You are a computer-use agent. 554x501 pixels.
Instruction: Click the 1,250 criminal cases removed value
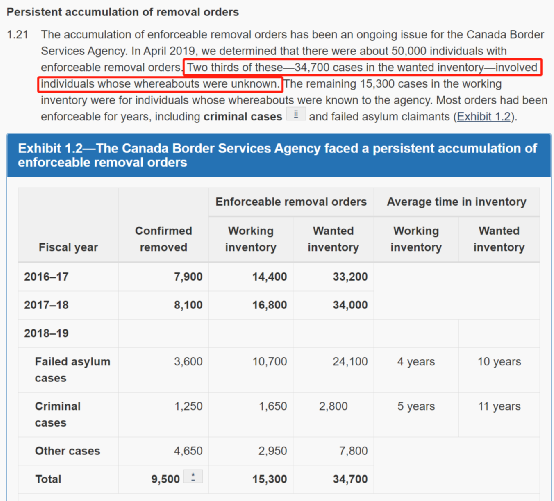point(188,406)
